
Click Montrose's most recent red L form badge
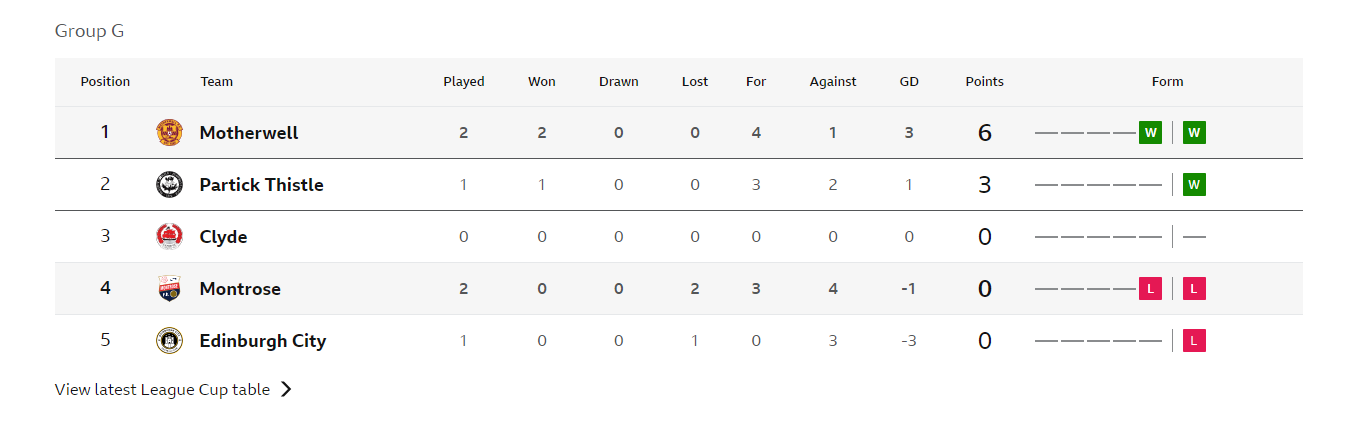point(1194,288)
